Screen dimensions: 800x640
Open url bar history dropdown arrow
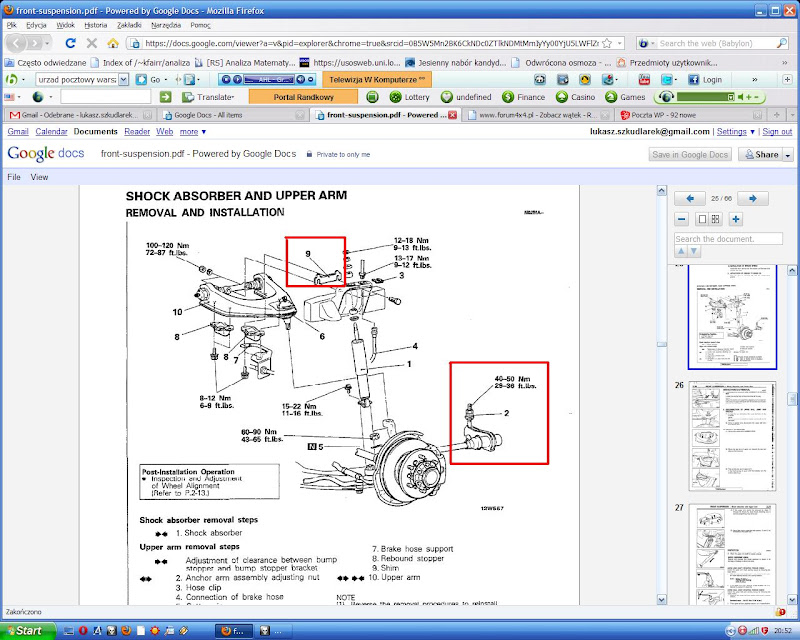(x=620, y=43)
